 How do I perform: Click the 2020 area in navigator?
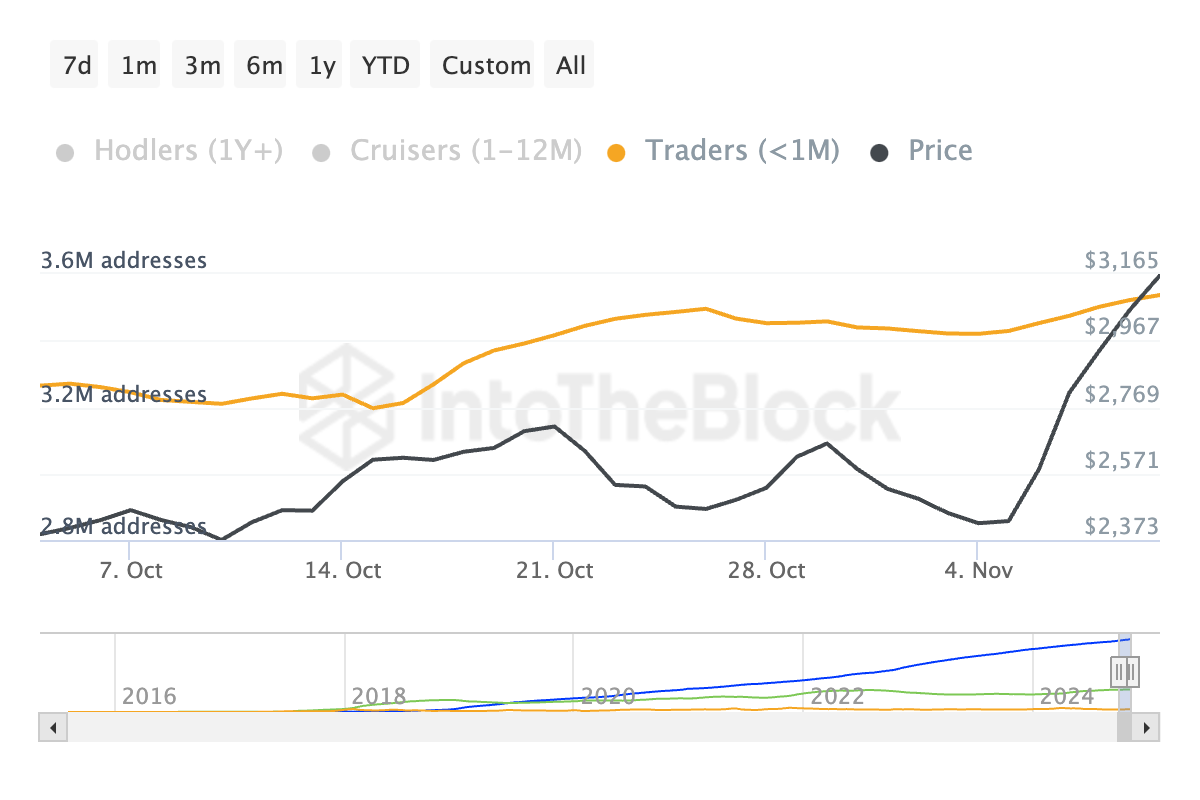pos(608,696)
